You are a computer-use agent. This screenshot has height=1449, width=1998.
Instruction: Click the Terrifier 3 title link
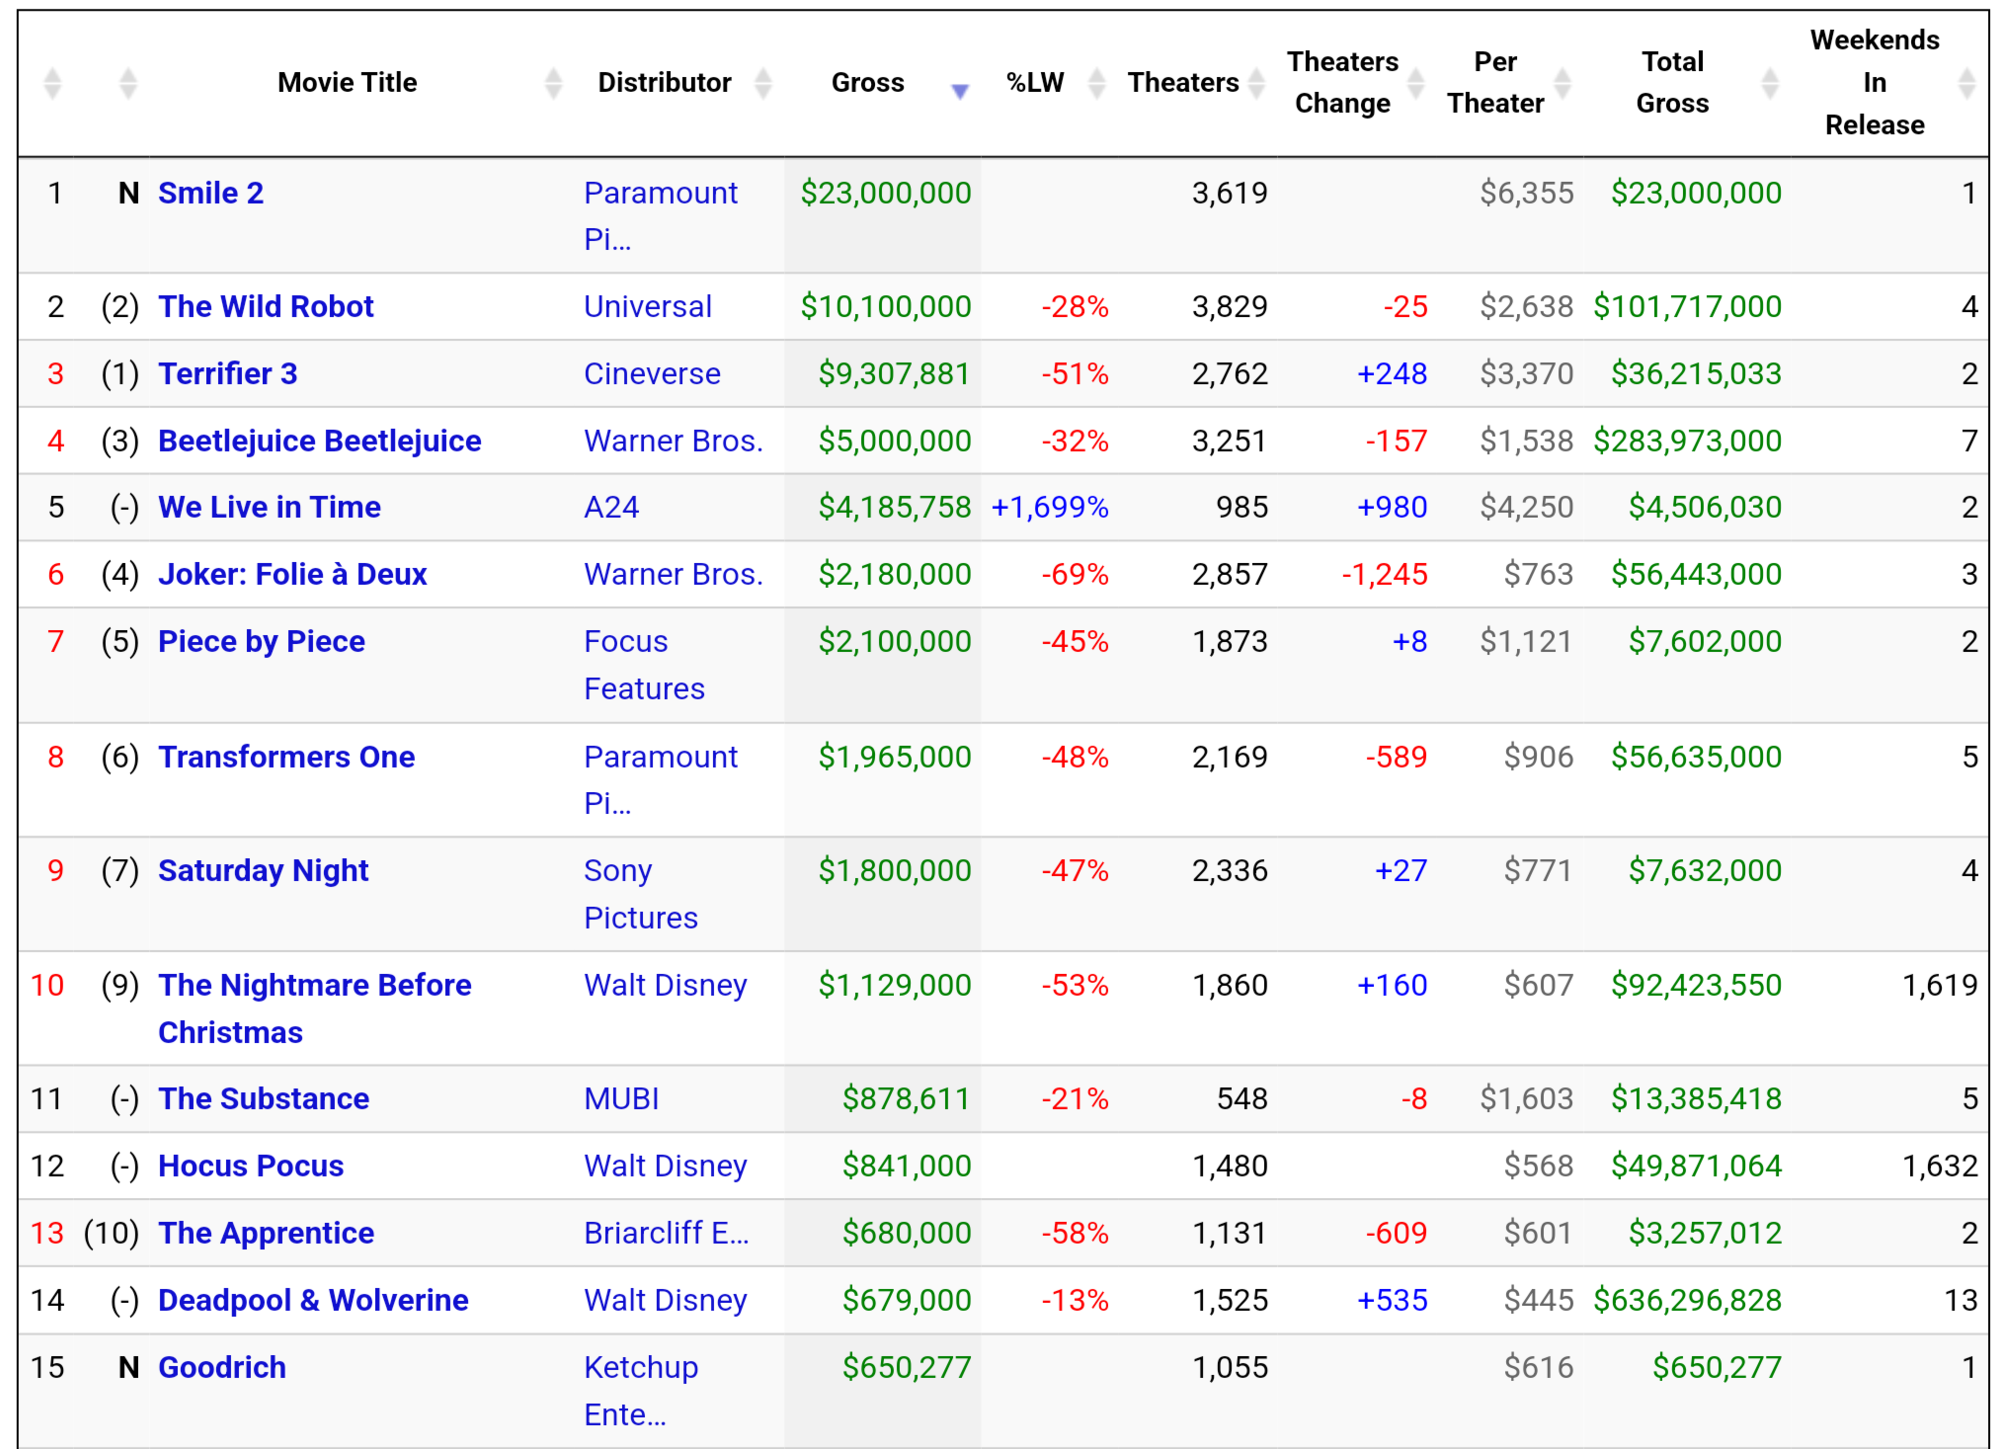228,373
